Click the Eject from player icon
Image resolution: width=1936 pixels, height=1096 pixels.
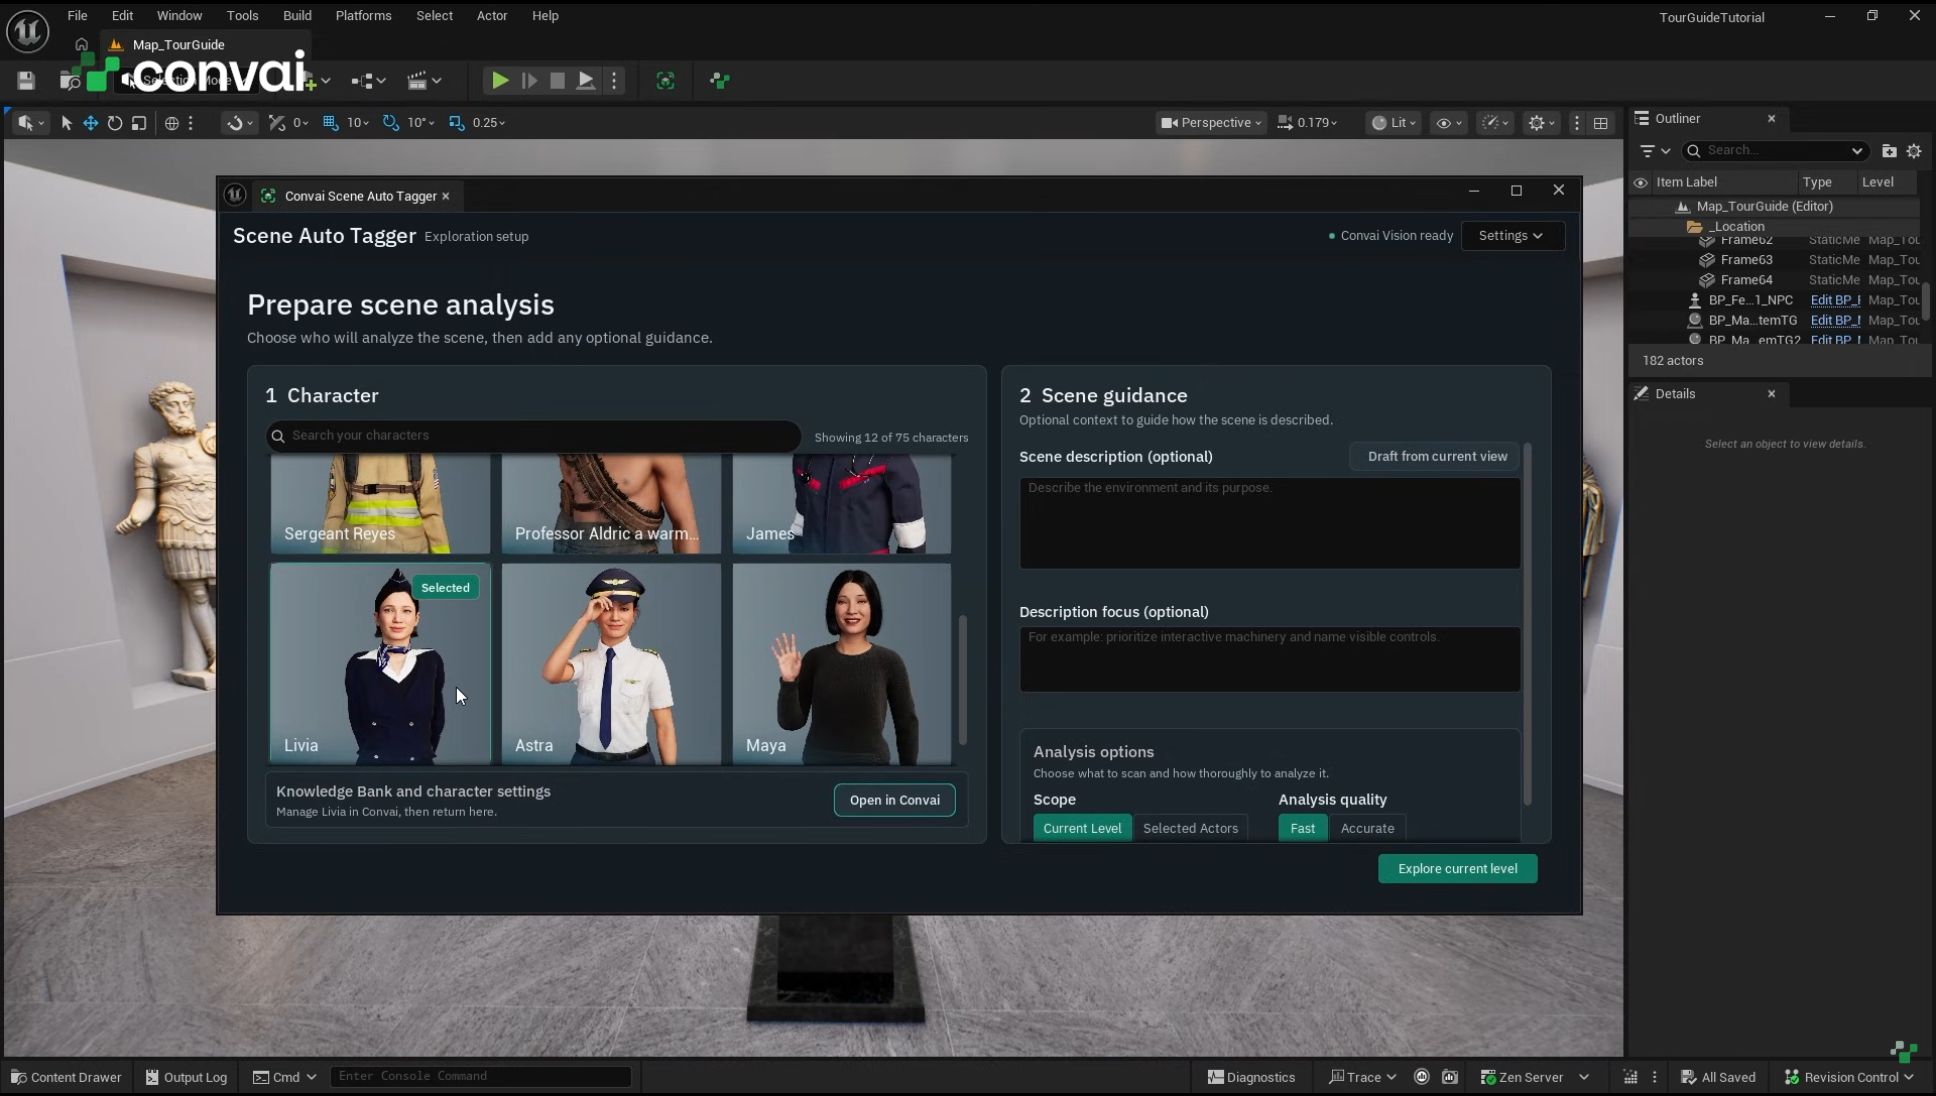586,81
